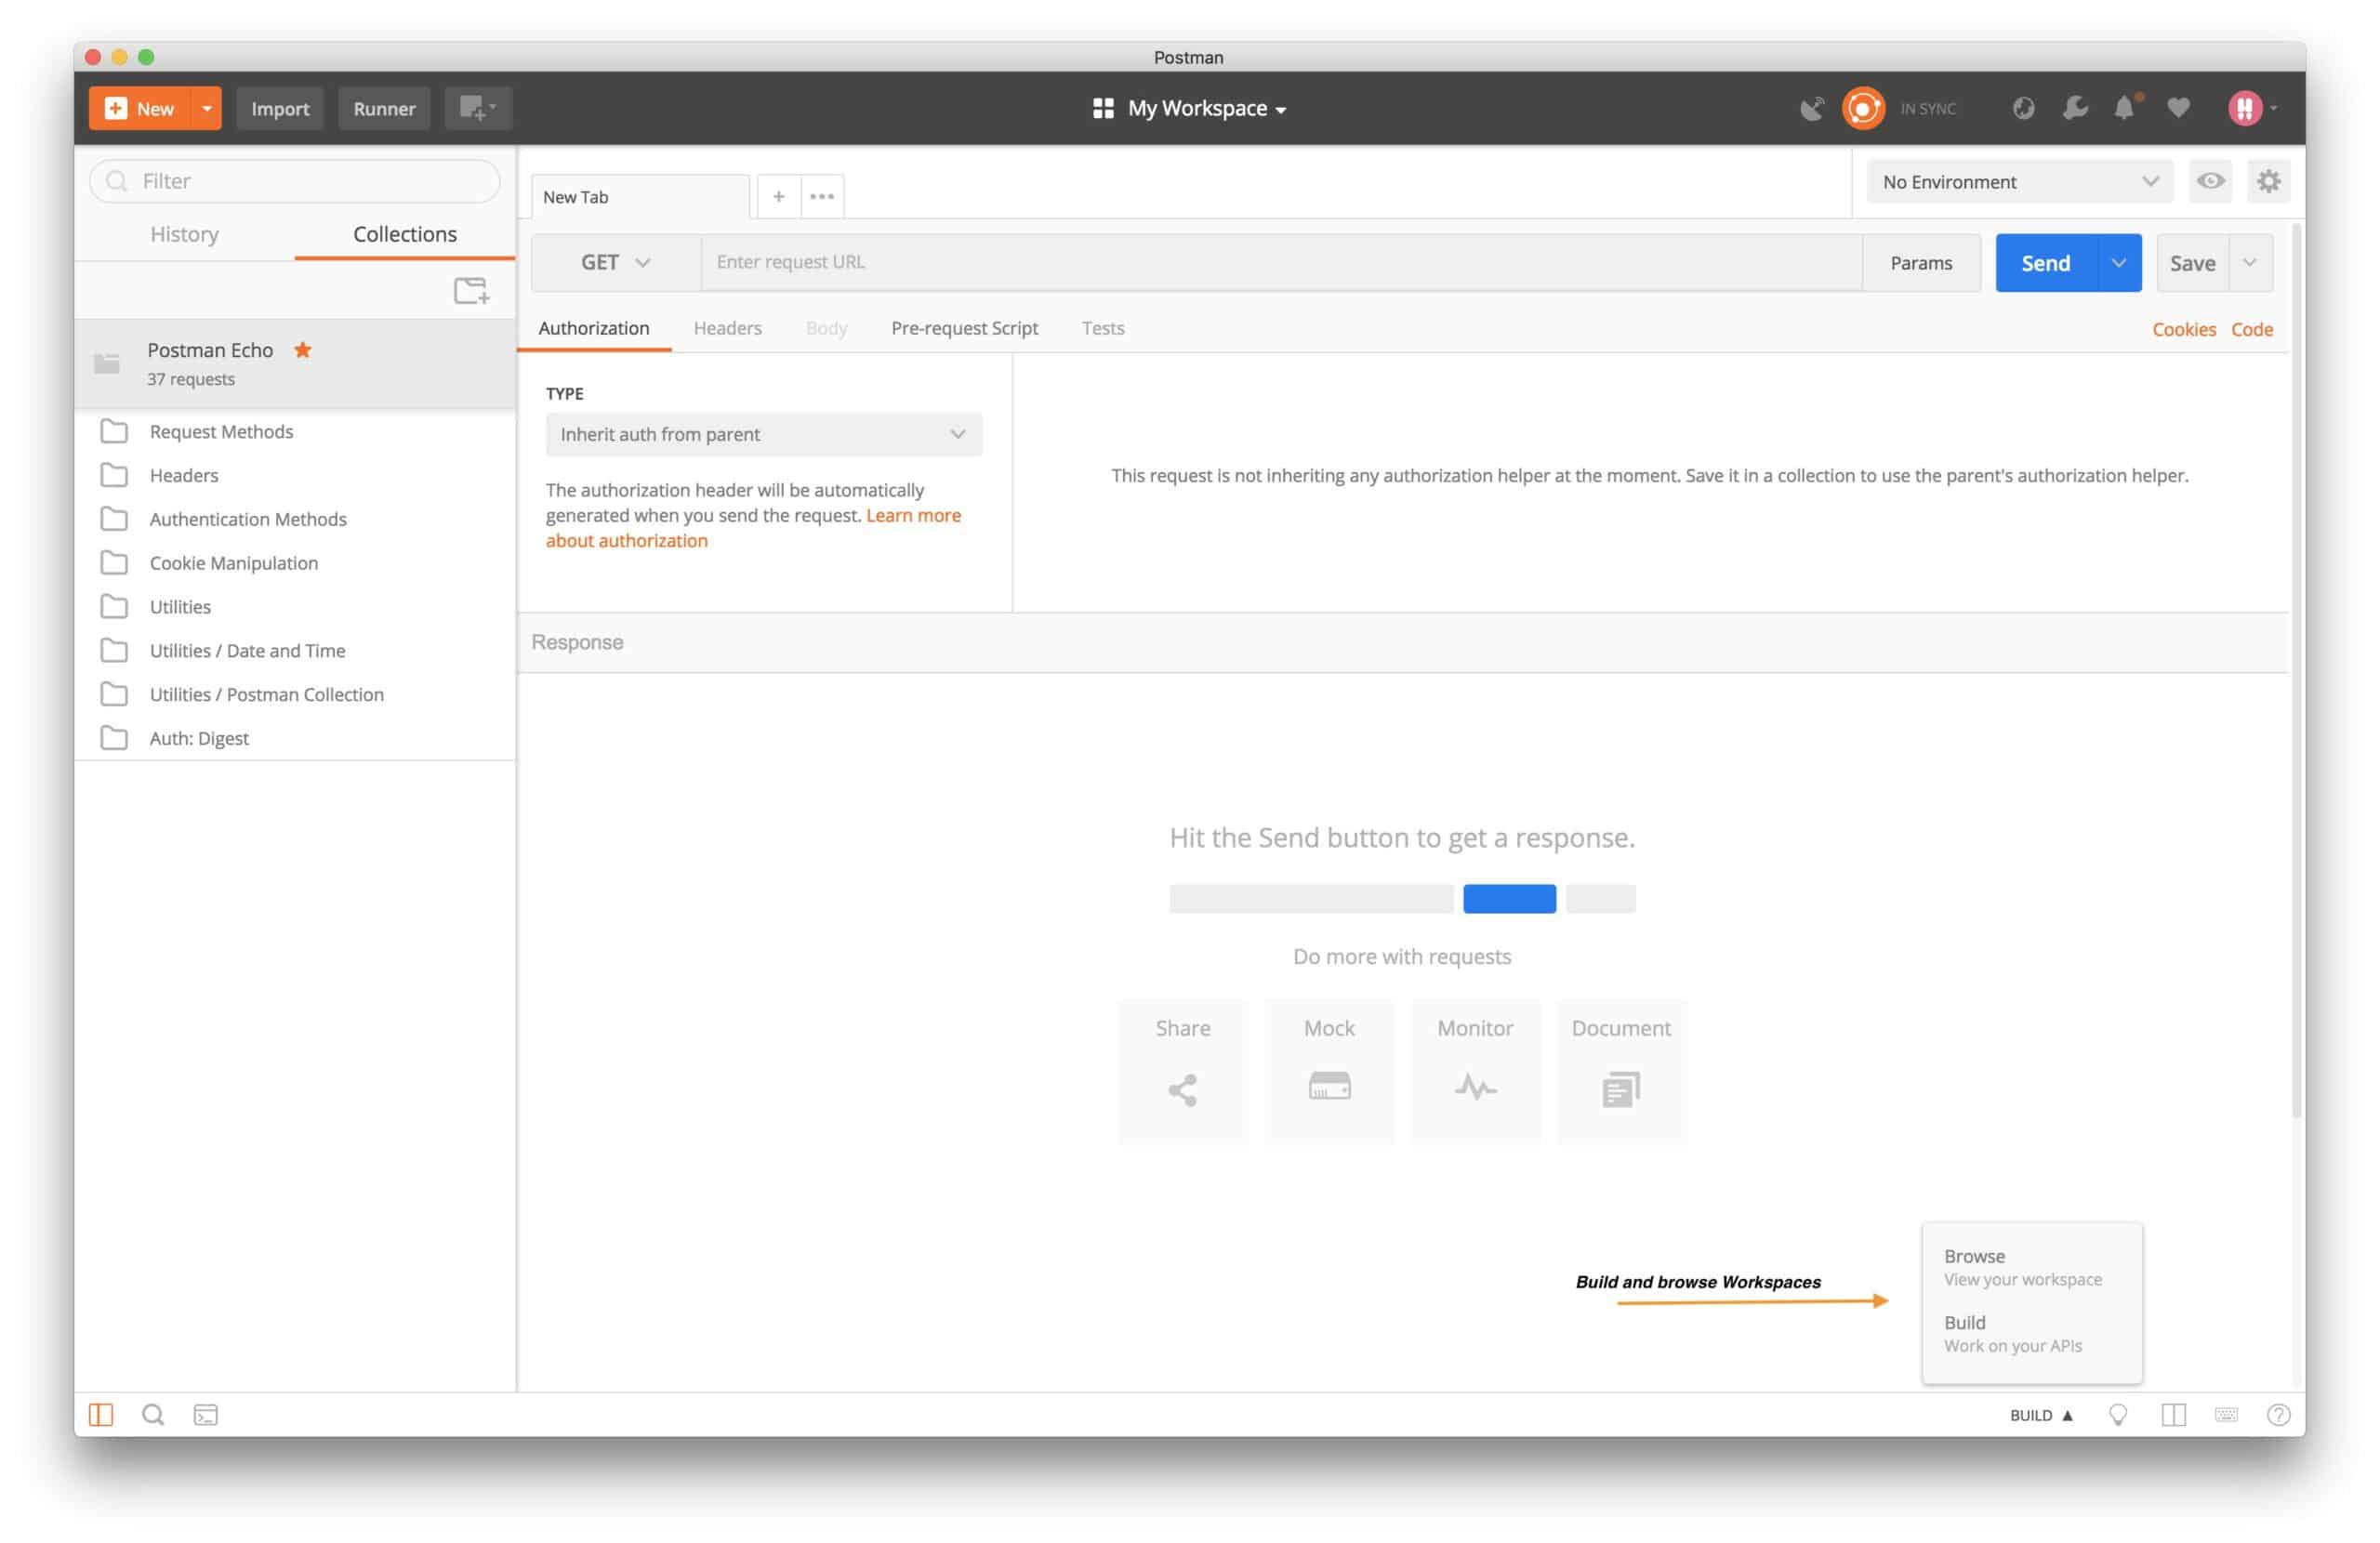This screenshot has height=1543, width=2380.
Task: Open the notifications bell icon
Action: click(x=2125, y=107)
